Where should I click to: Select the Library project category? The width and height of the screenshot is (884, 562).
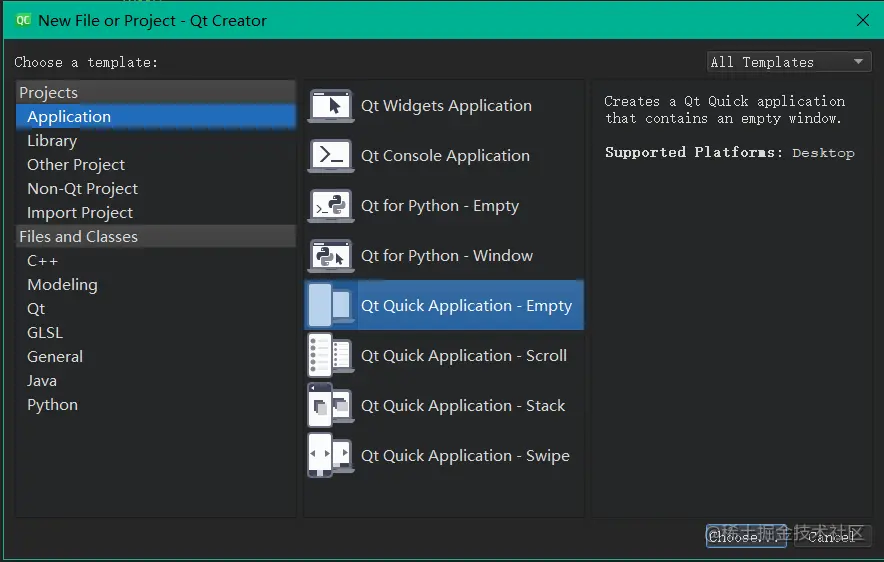pos(156,141)
